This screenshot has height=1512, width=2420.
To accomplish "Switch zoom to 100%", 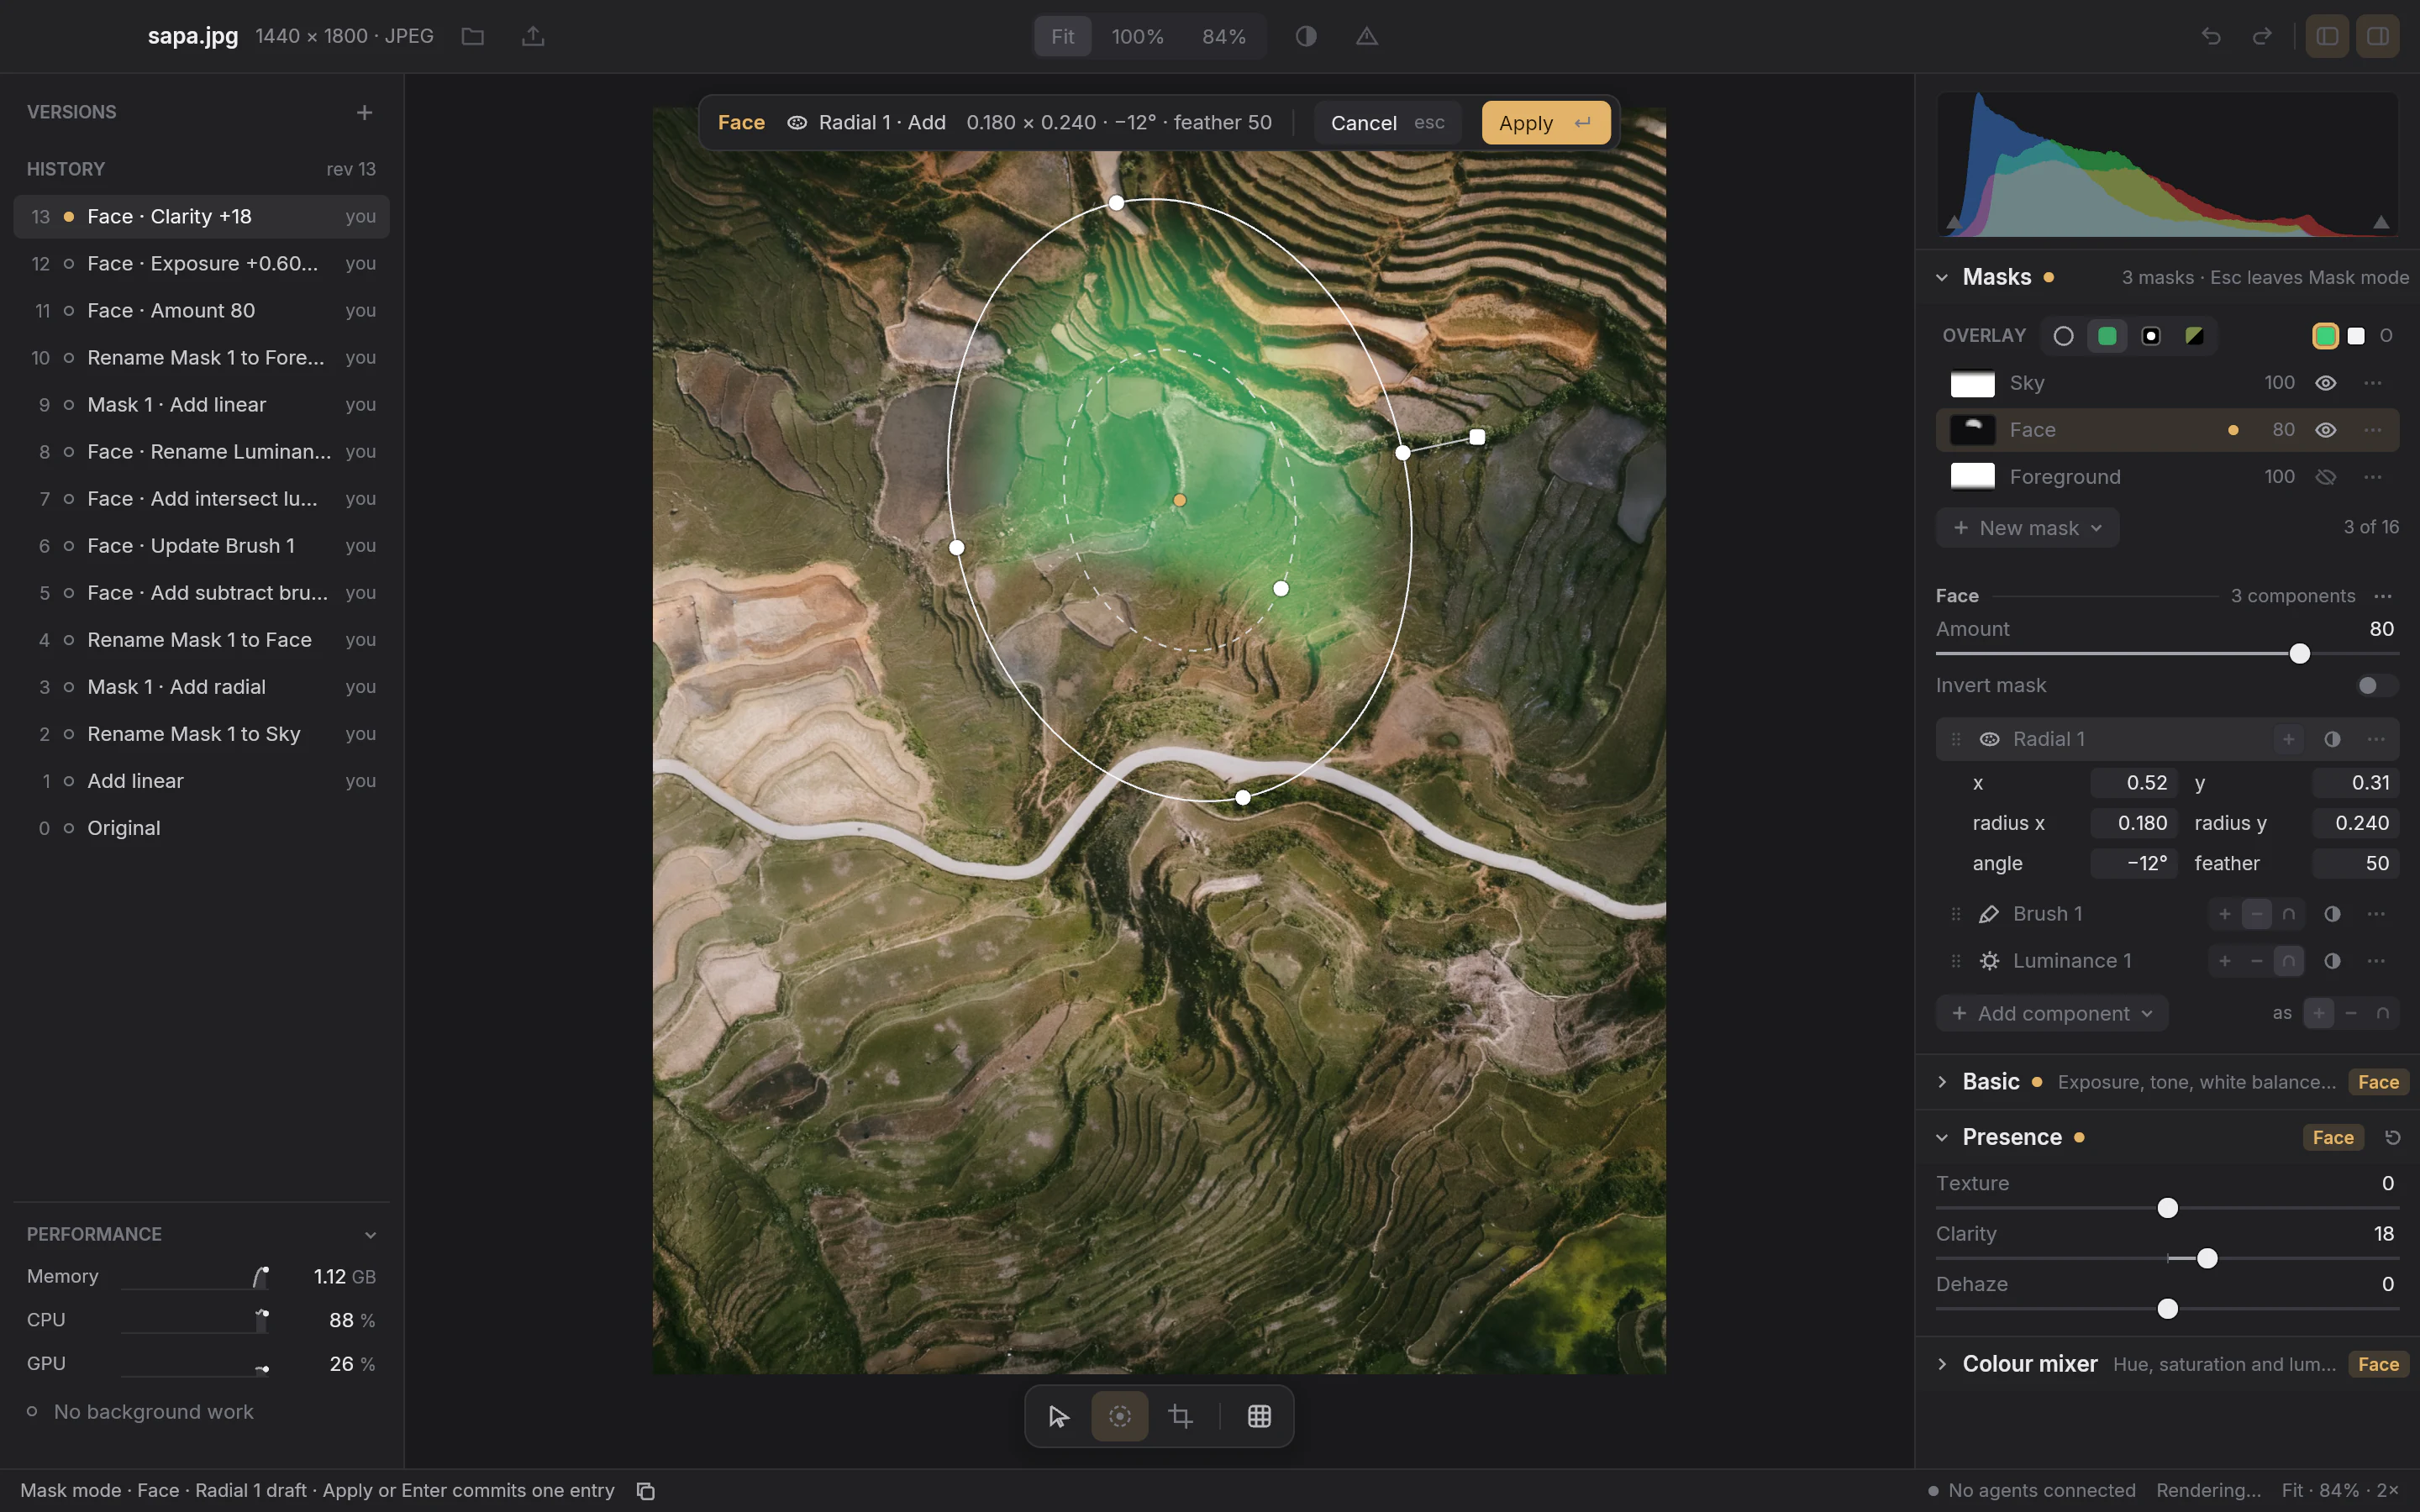I will [x=1137, y=37].
